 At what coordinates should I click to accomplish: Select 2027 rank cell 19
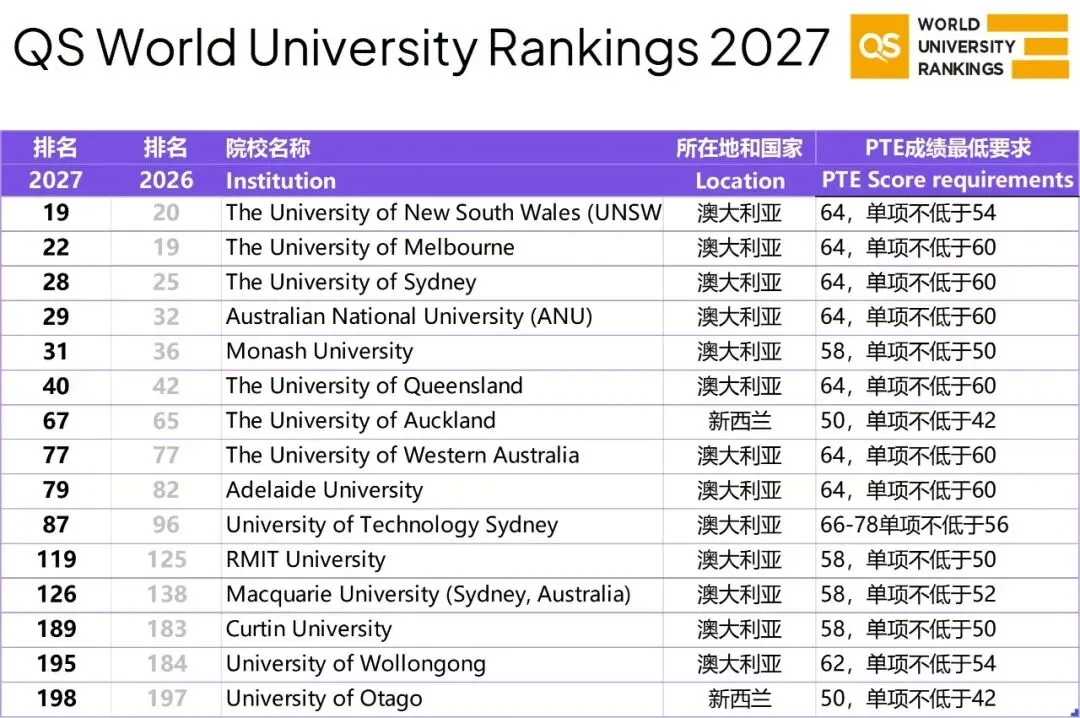56,213
